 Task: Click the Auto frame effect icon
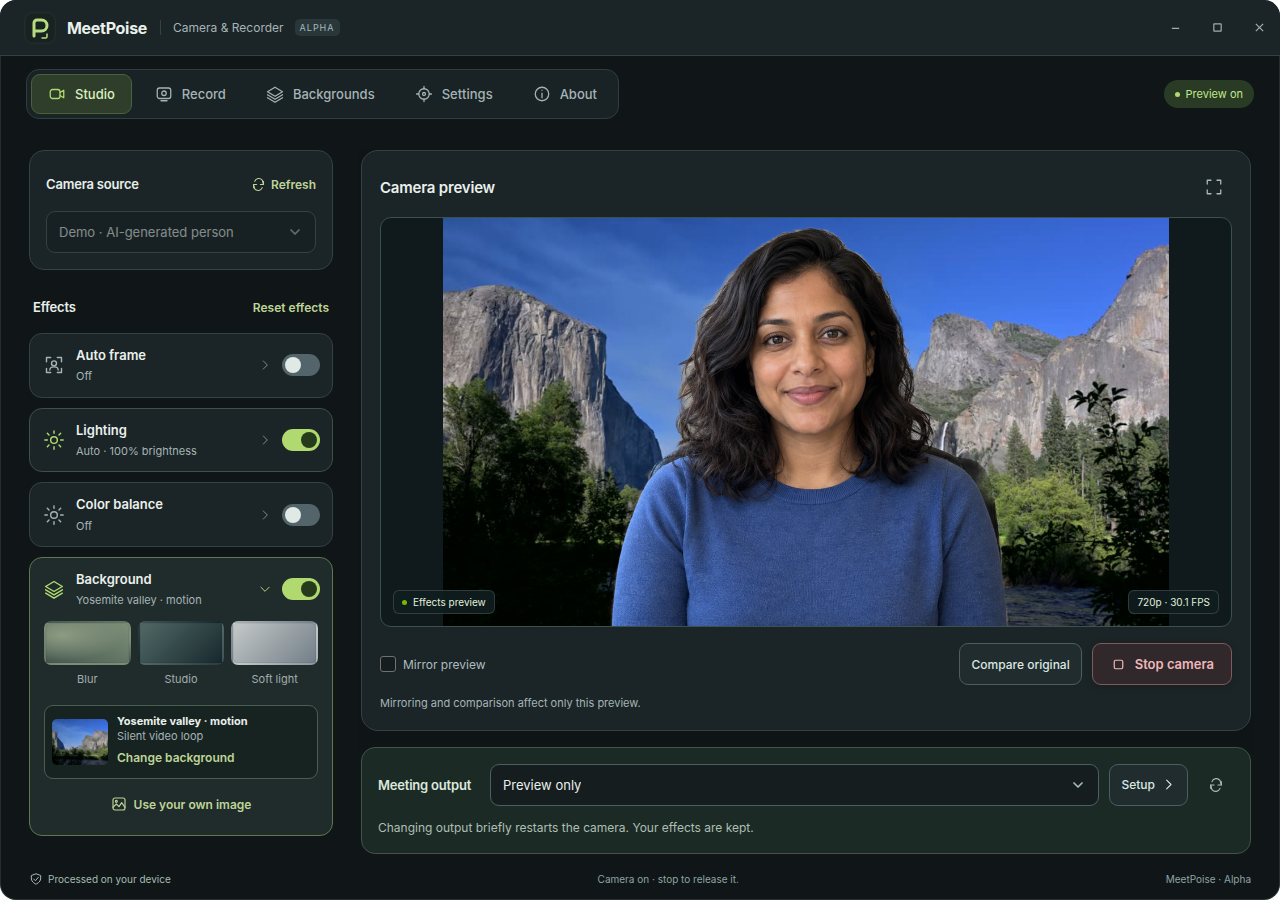click(54, 365)
